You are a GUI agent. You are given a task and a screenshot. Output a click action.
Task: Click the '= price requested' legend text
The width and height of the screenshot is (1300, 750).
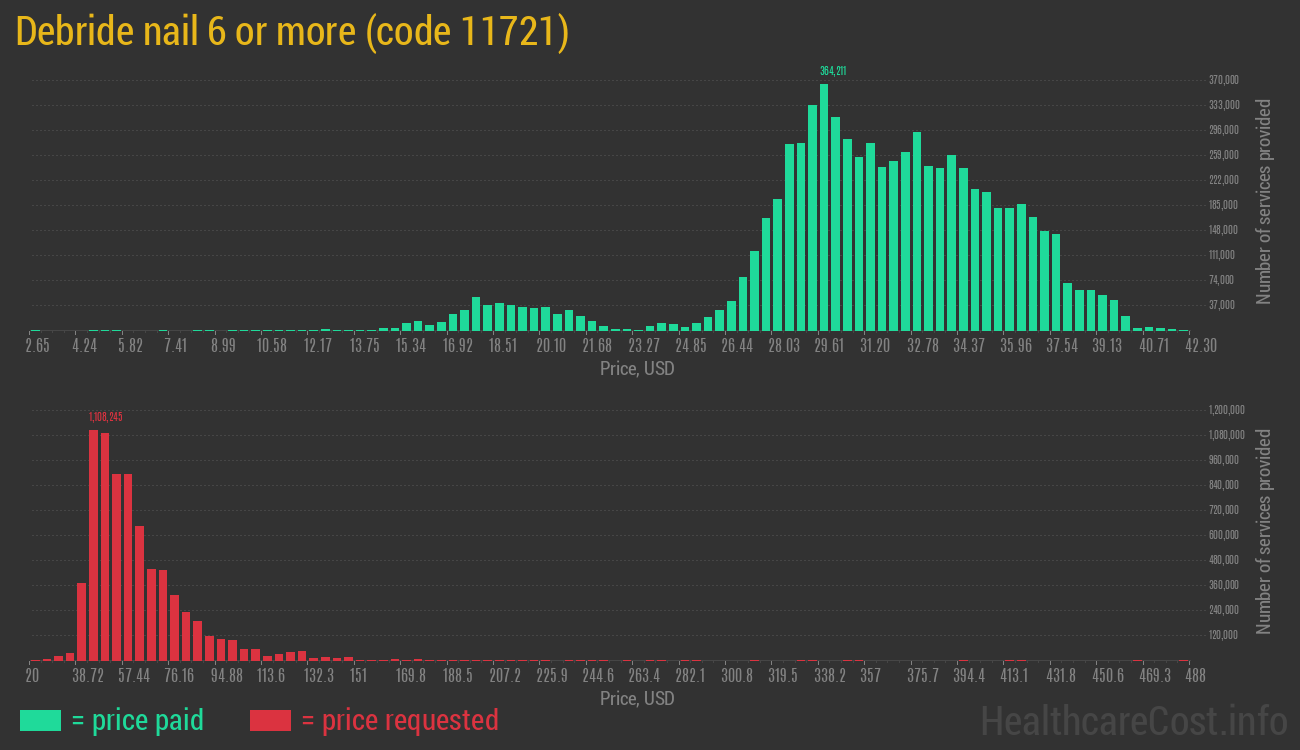399,720
